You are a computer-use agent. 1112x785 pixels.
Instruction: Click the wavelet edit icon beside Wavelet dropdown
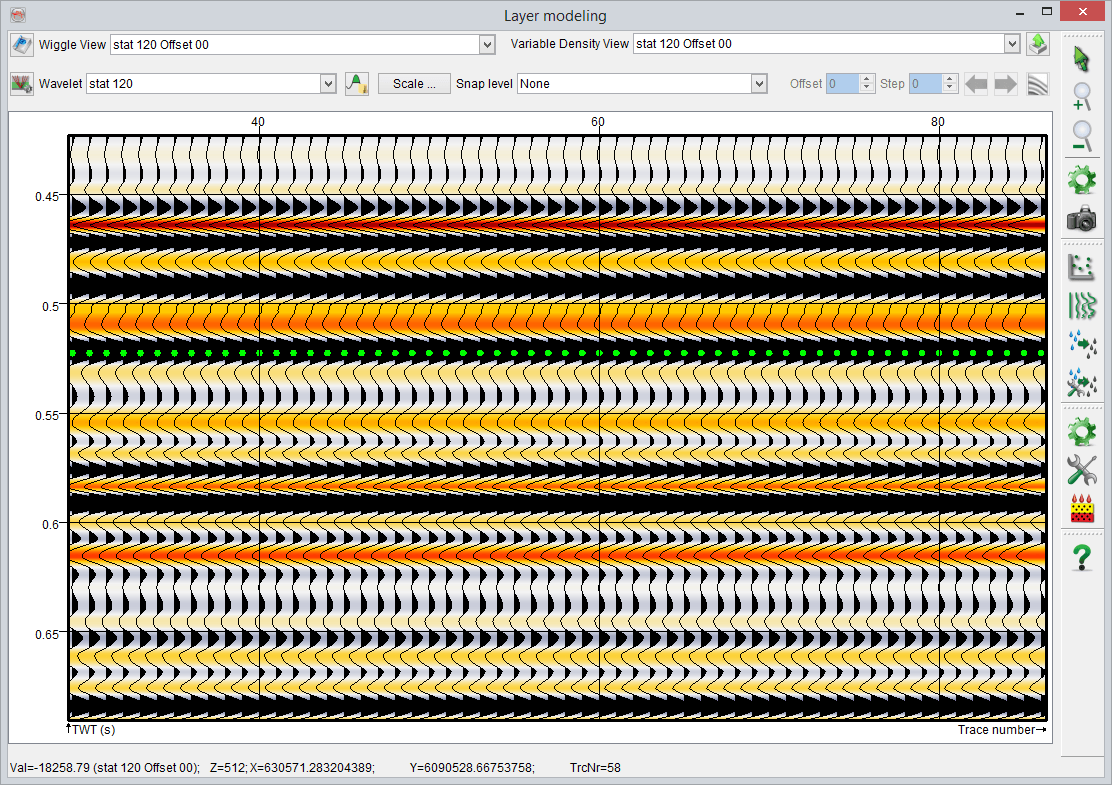(357, 84)
